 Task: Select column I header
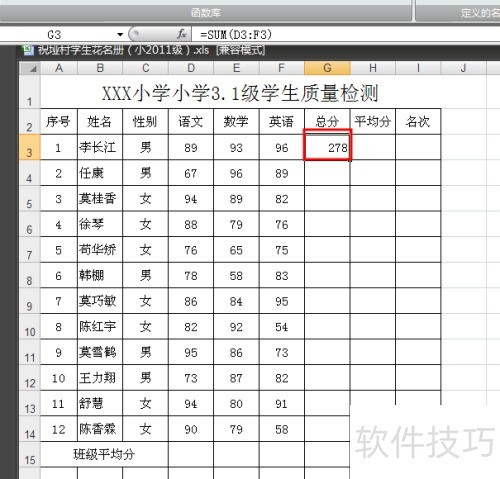[x=418, y=68]
